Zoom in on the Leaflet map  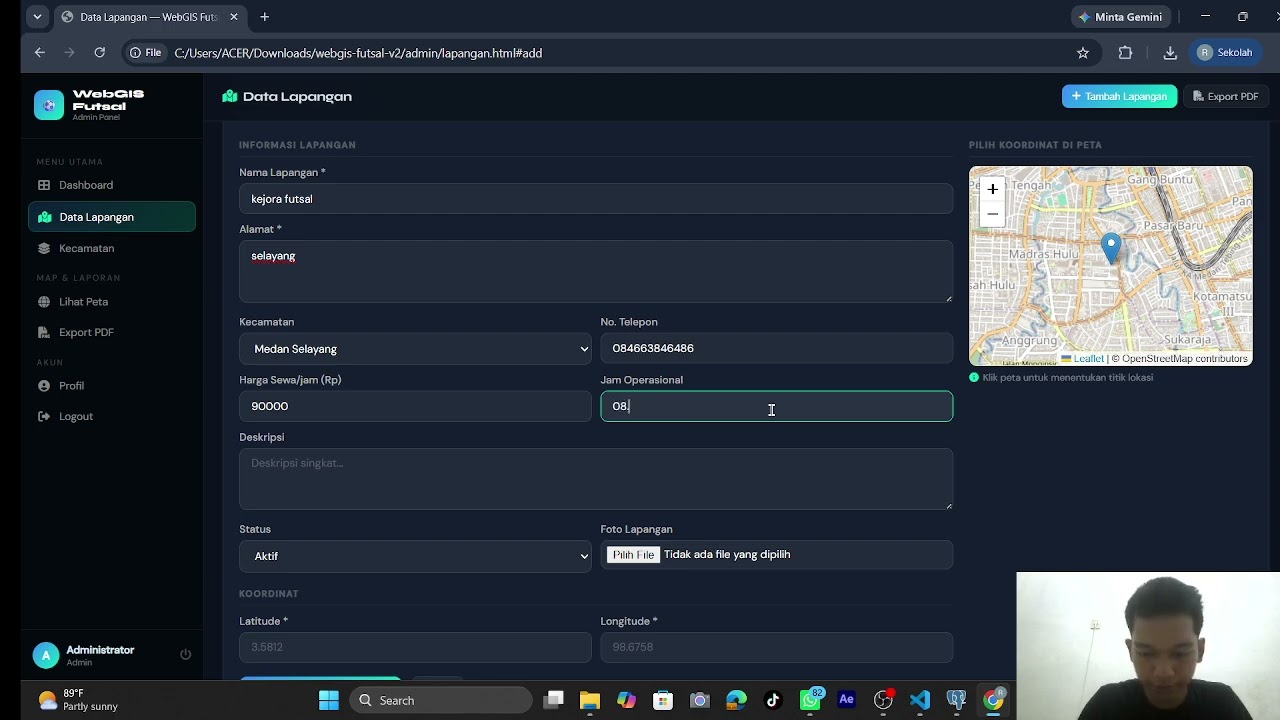coord(992,189)
